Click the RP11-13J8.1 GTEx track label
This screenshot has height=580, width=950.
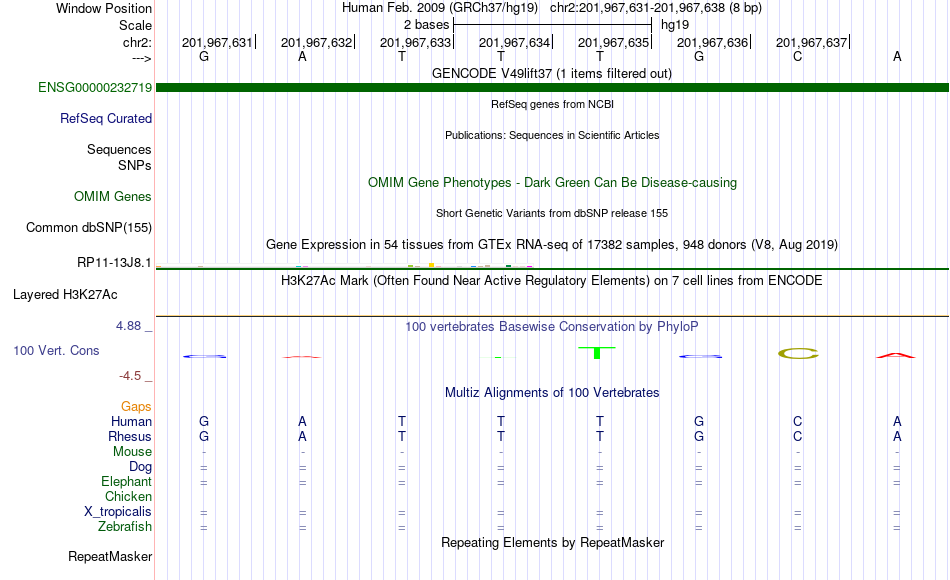(115, 262)
